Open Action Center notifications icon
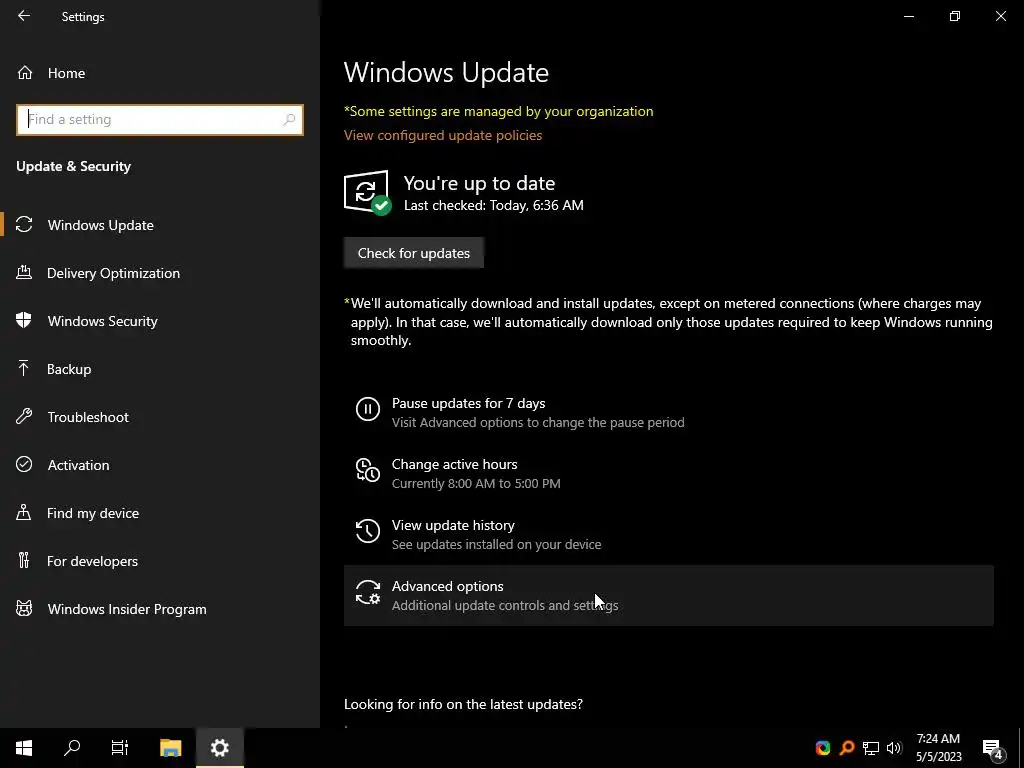1024x768 pixels. click(993, 748)
